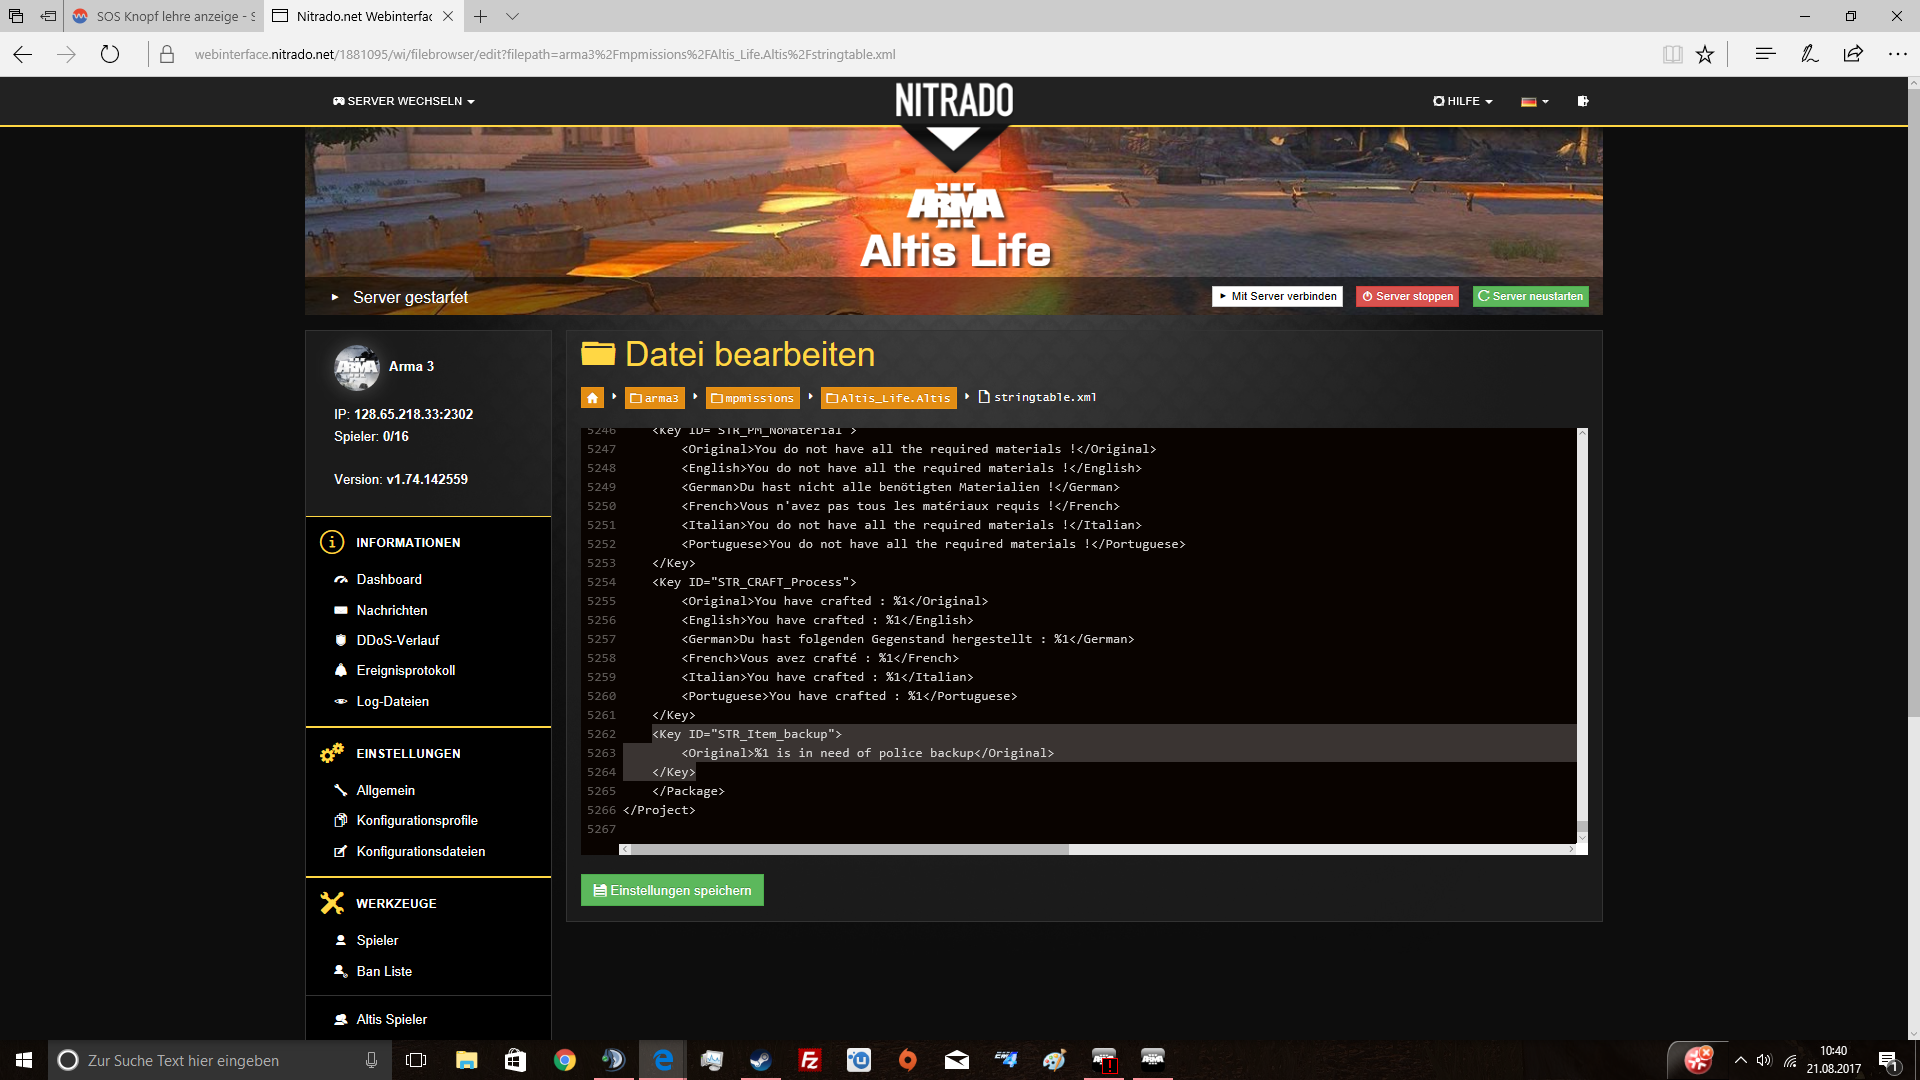Open Steam from the taskbar
Image resolution: width=1920 pixels, height=1080 pixels.
[760, 1060]
